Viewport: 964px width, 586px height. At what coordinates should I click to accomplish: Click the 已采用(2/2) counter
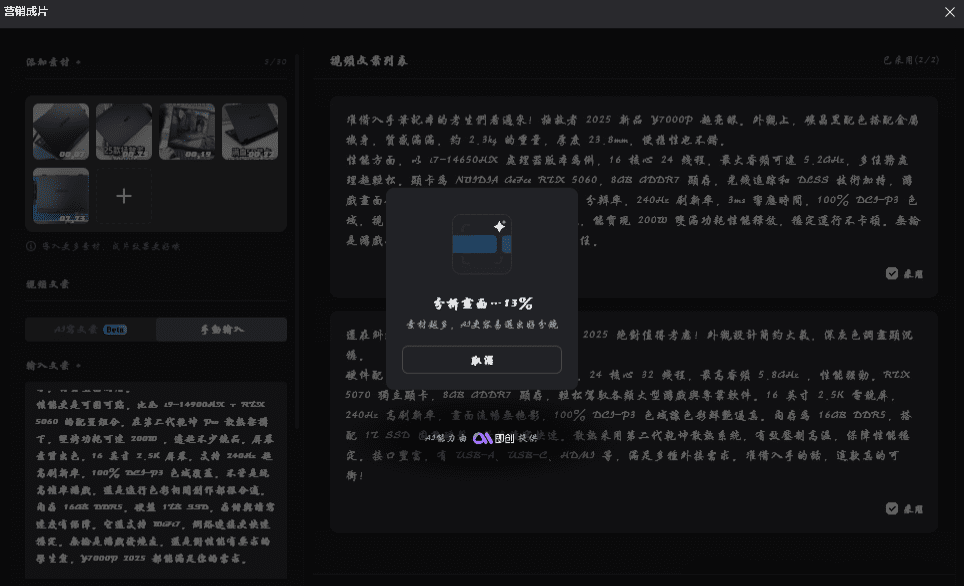[911, 60]
